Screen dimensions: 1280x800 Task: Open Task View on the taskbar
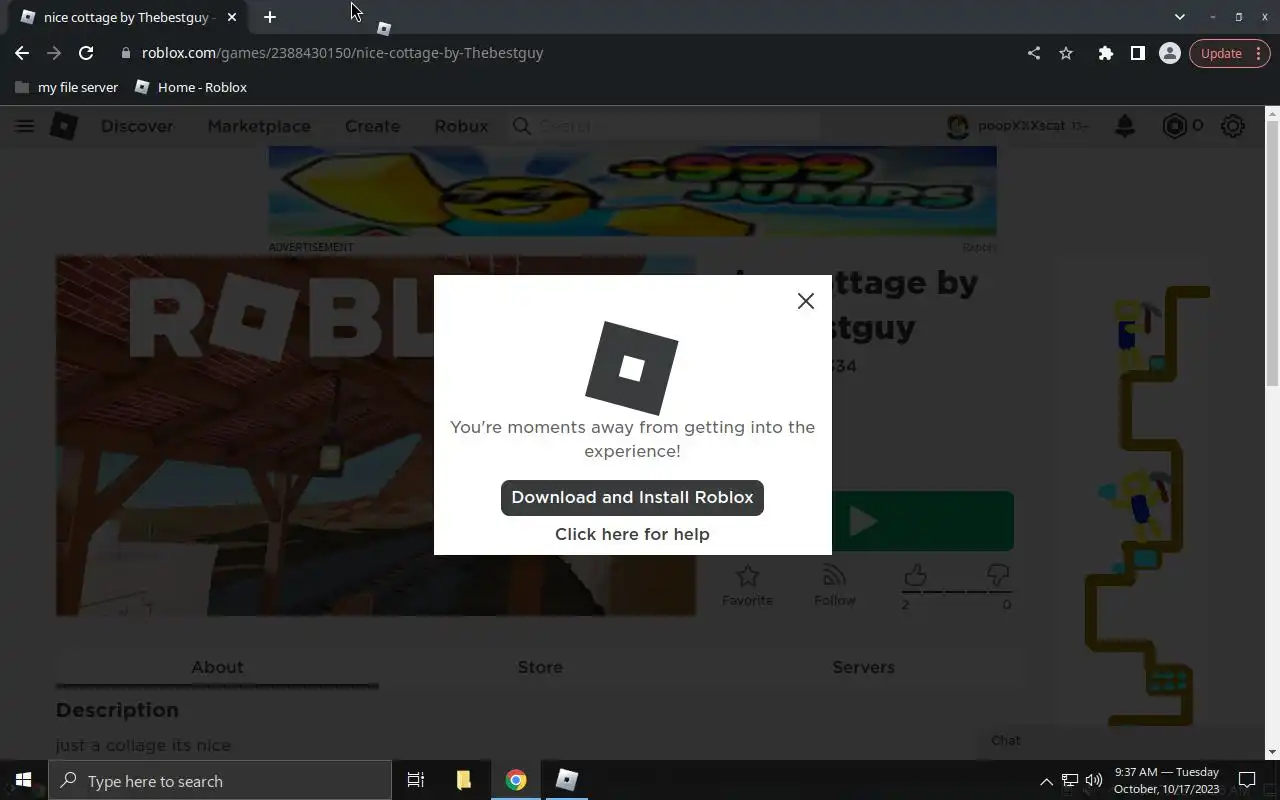tap(416, 780)
